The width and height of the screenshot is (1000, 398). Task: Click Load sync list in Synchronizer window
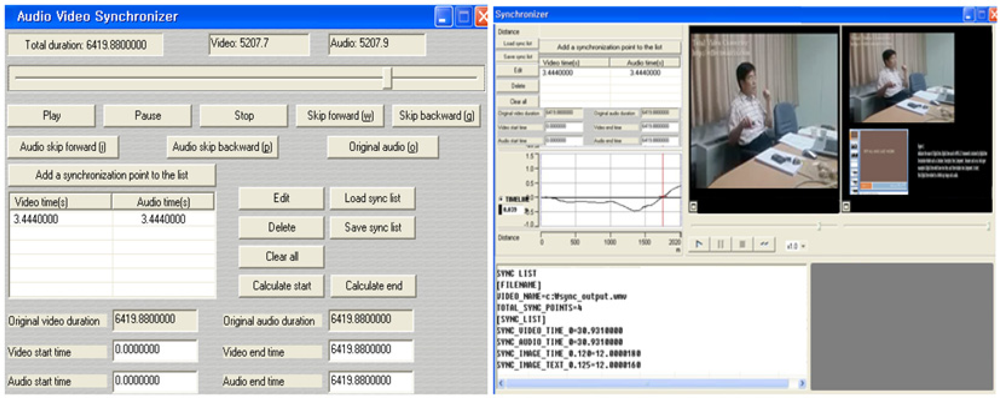pyautogui.click(x=518, y=43)
